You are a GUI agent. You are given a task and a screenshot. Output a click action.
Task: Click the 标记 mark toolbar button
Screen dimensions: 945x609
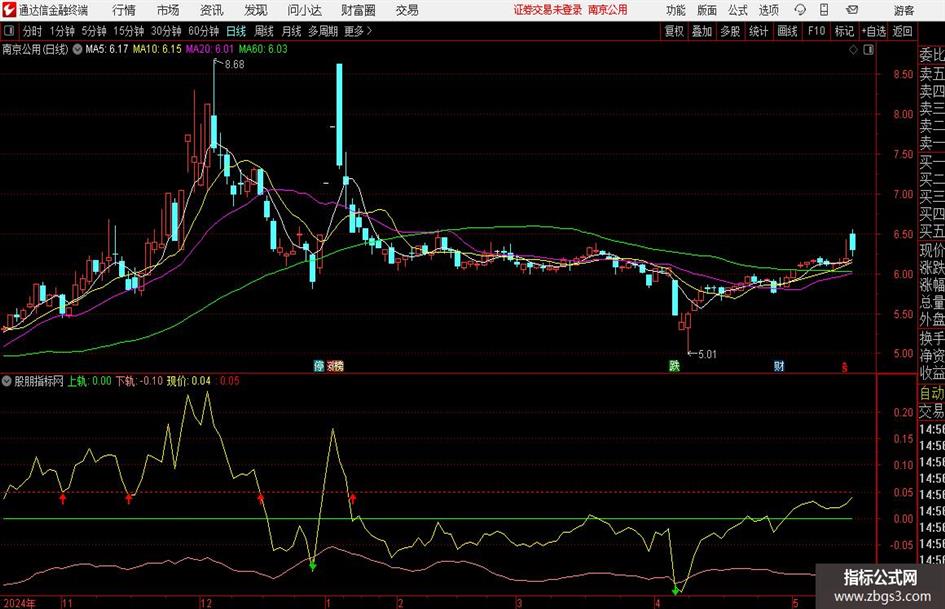[x=844, y=31]
